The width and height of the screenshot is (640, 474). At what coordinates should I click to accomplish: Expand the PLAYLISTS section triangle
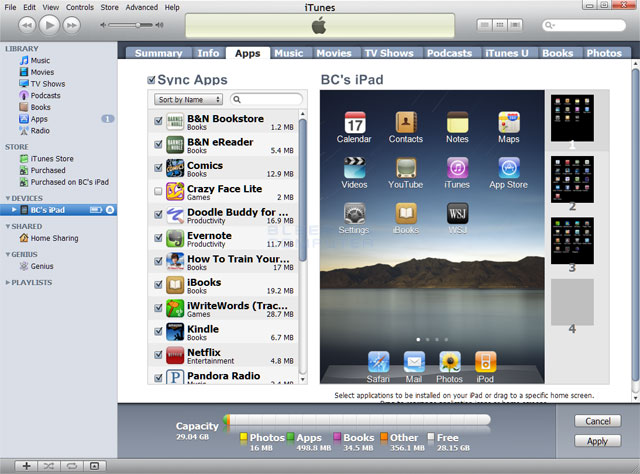point(8,283)
